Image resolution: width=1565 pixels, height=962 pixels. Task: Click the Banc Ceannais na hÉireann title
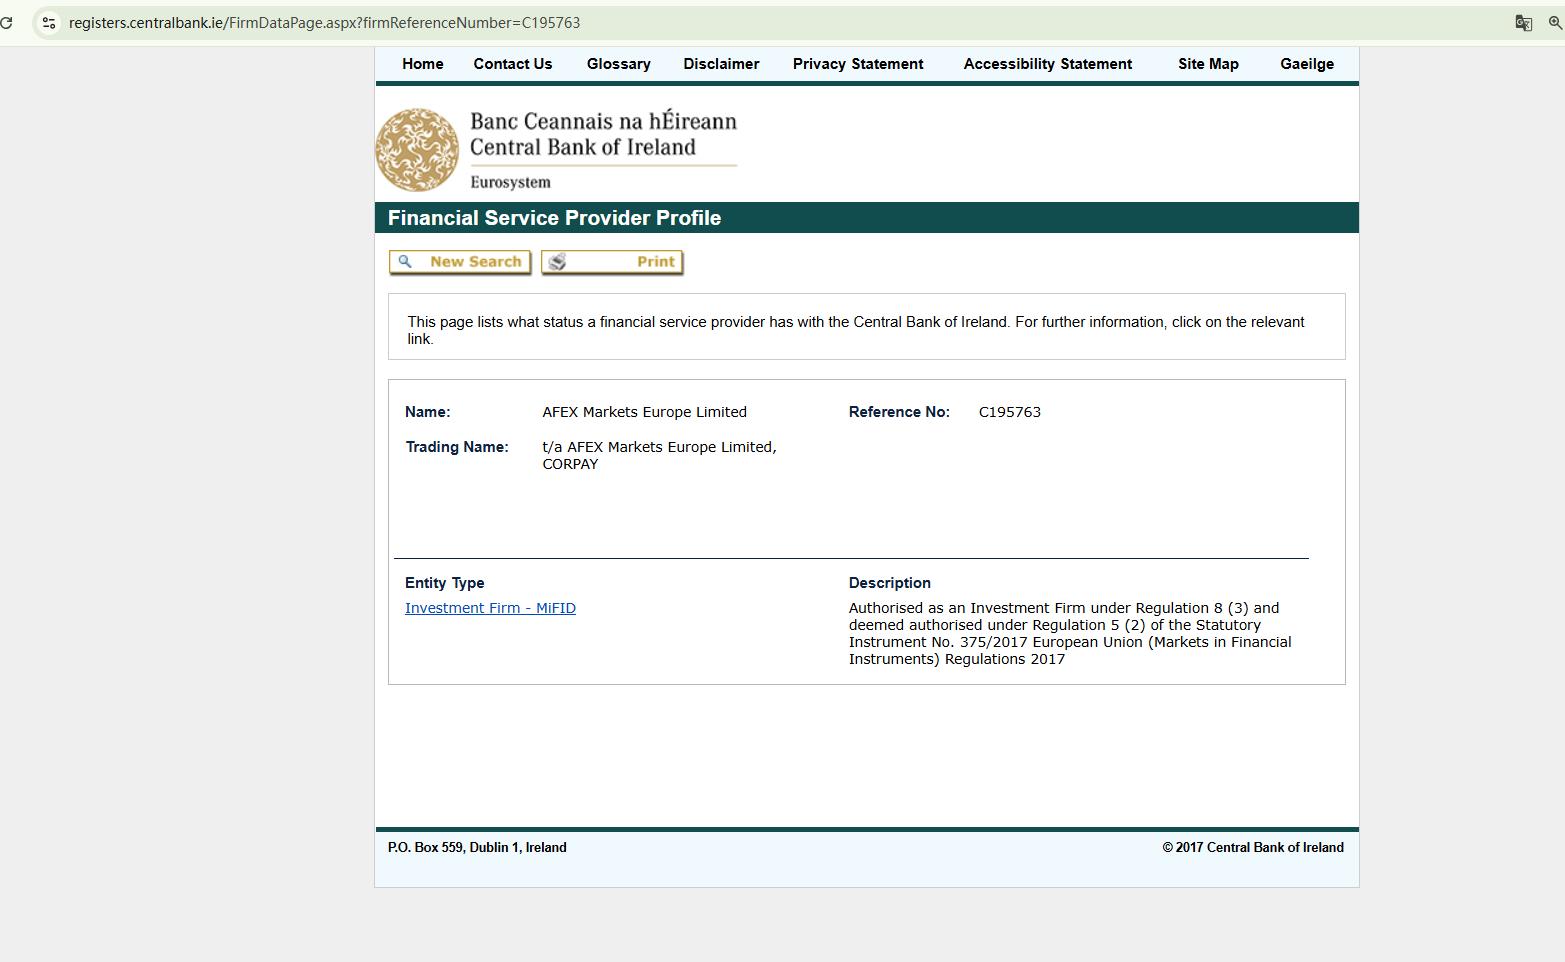tap(603, 121)
